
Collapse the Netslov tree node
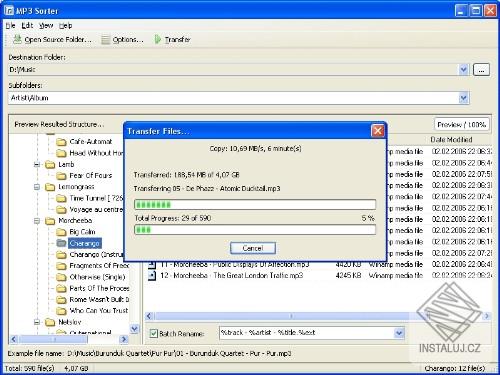click(37, 322)
